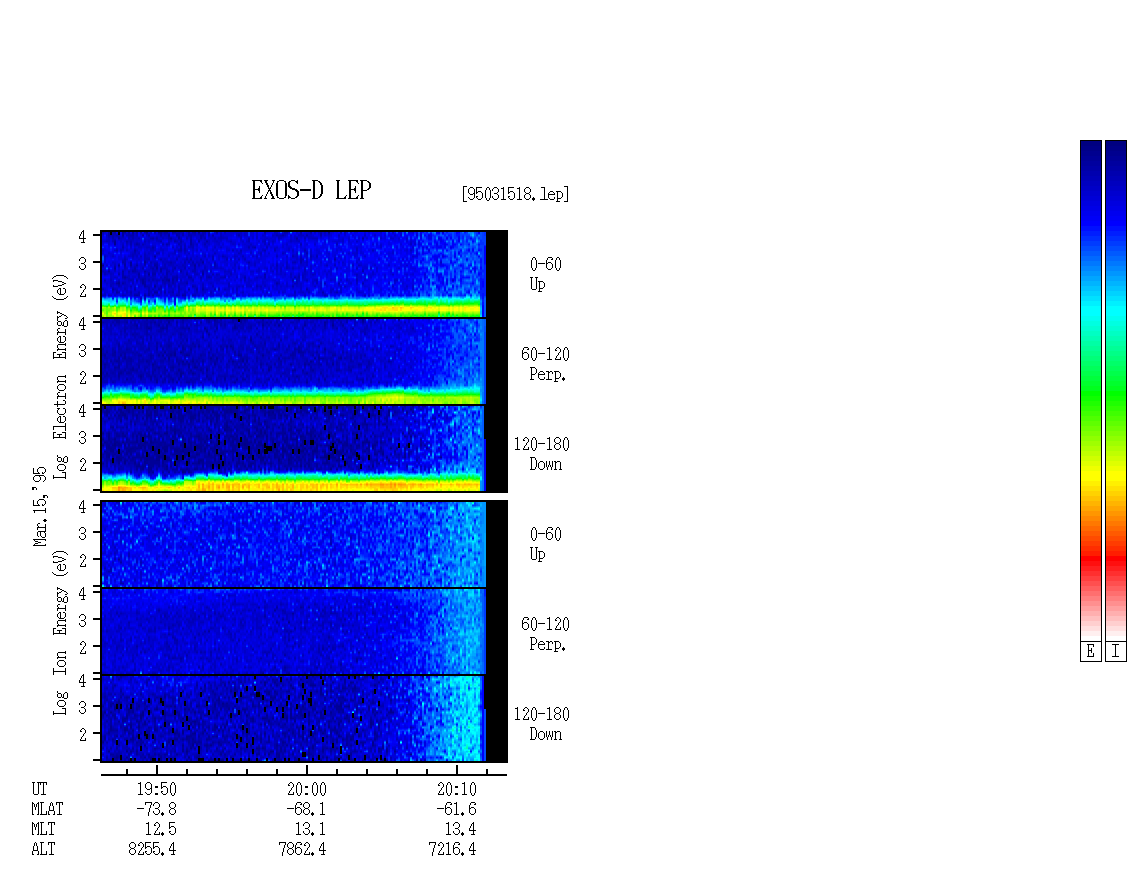
Task: Click the ion color scale bar above I
Action: pyautogui.click(x=1116, y=391)
